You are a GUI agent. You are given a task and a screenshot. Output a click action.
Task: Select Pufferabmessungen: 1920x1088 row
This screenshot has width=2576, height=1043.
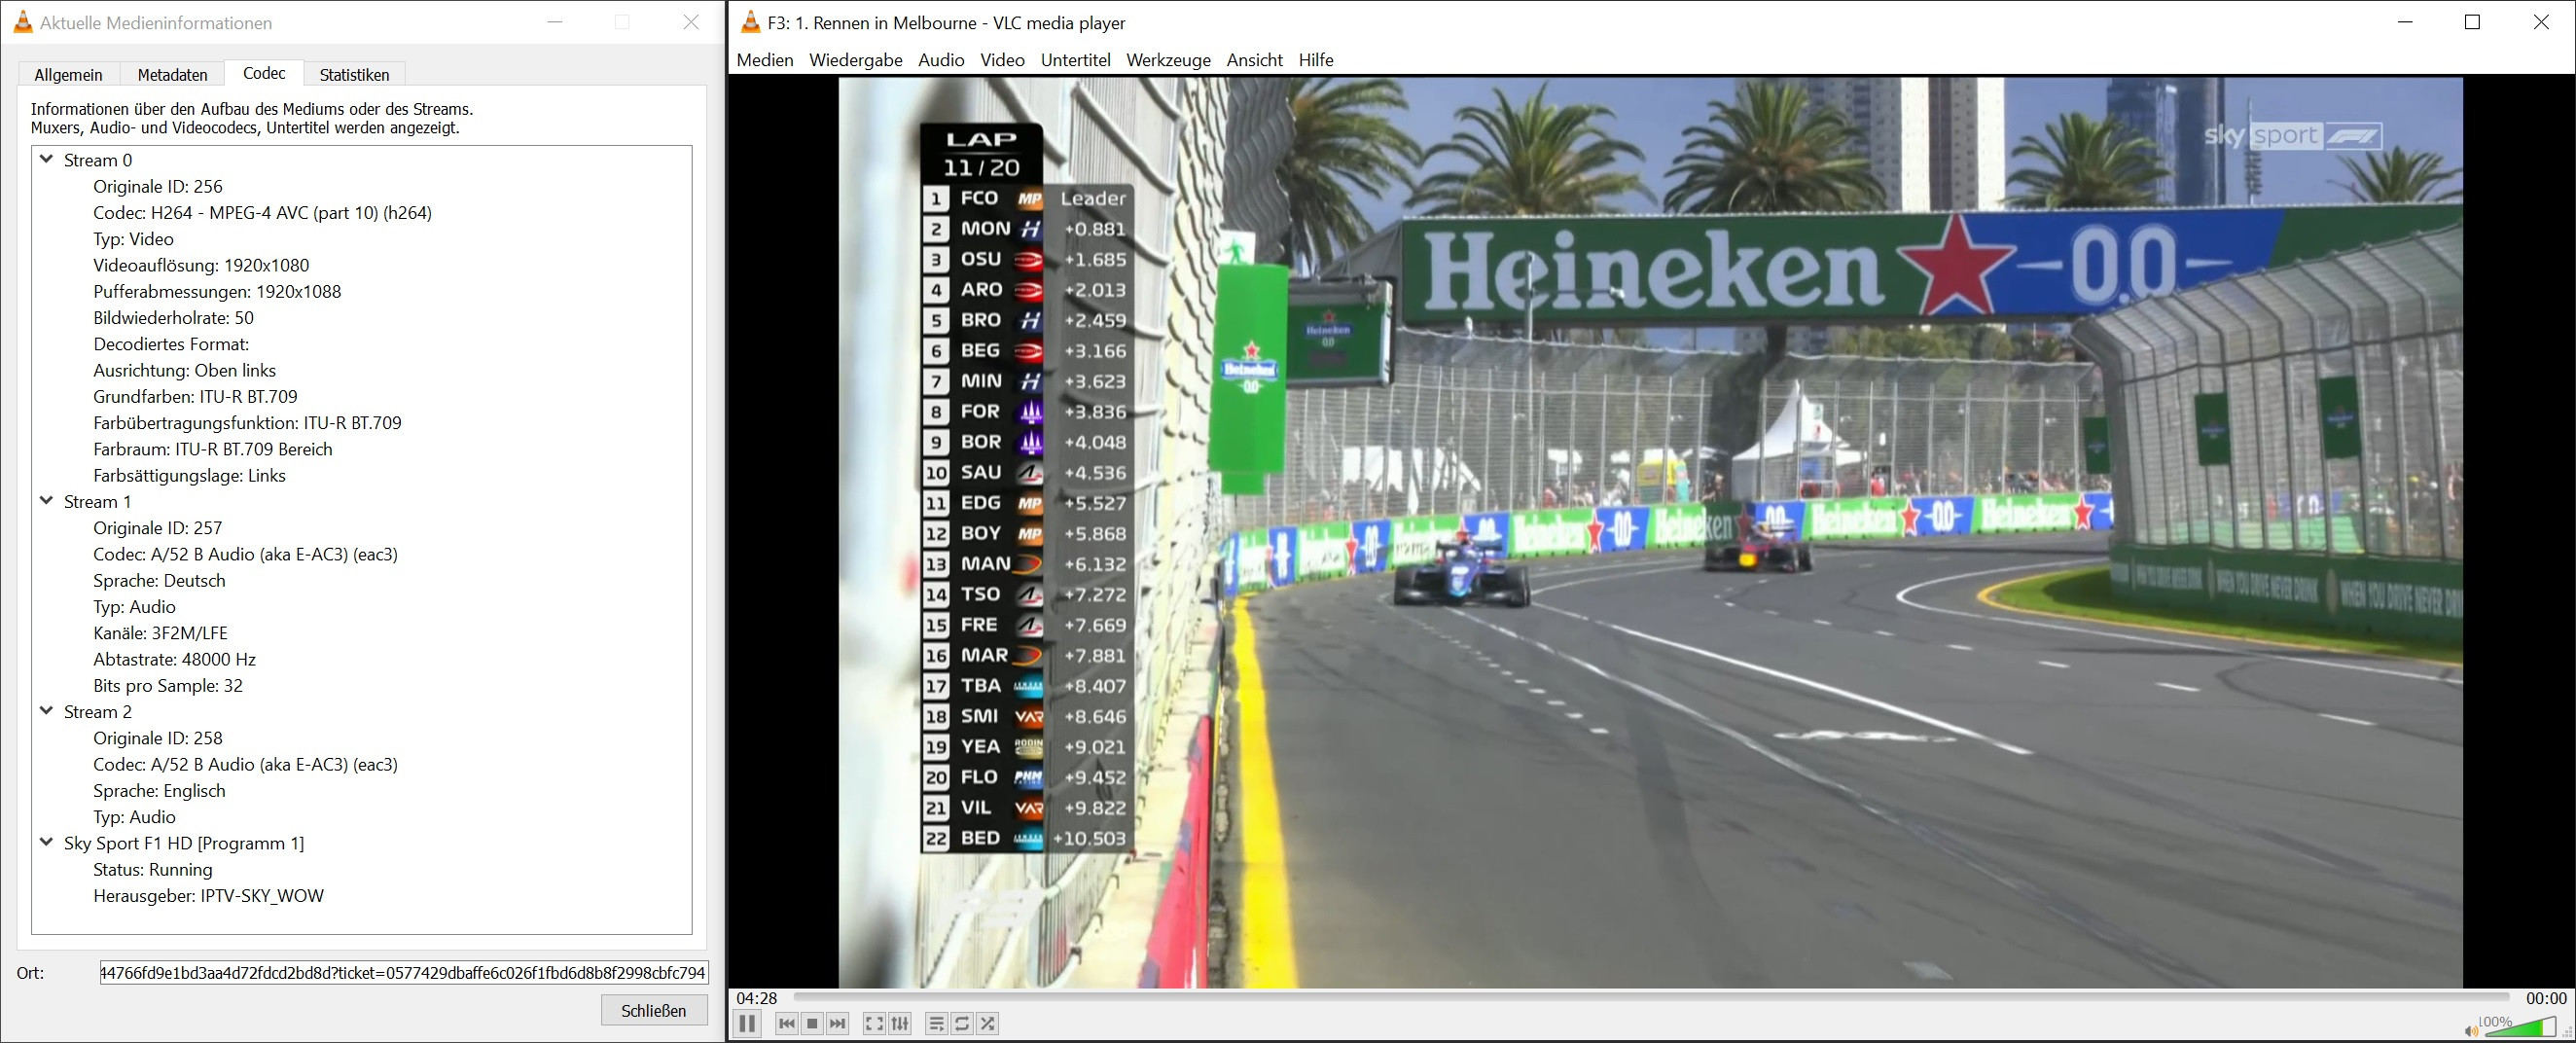[217, 291]
